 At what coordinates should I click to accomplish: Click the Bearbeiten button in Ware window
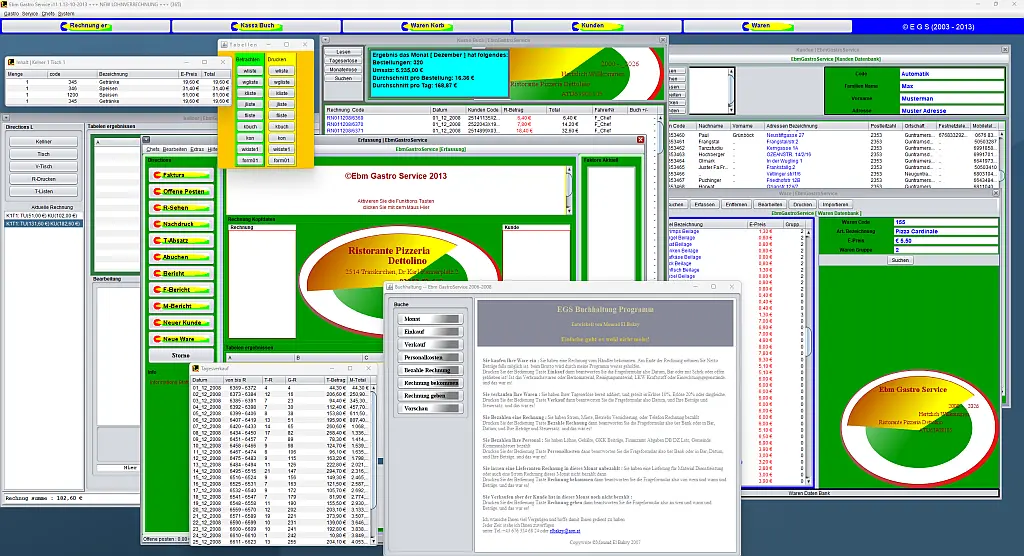769,204
